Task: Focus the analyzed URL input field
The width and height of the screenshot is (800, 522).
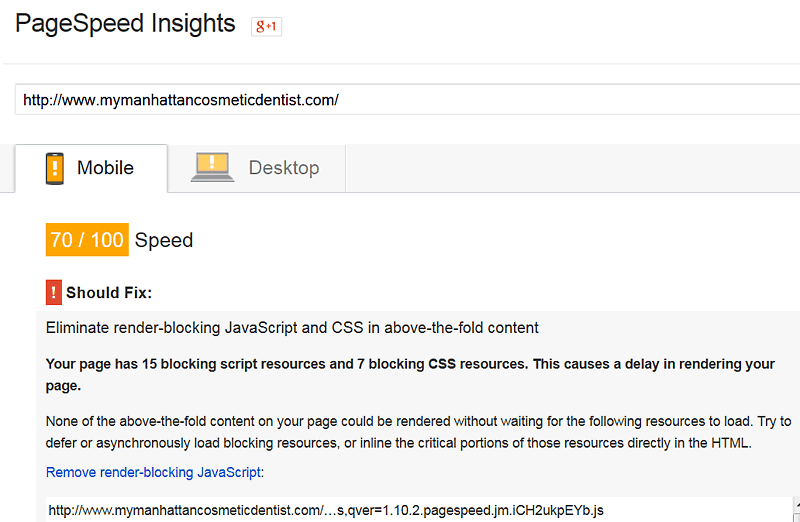Action: pyautogui.click(x=407, y=100)
